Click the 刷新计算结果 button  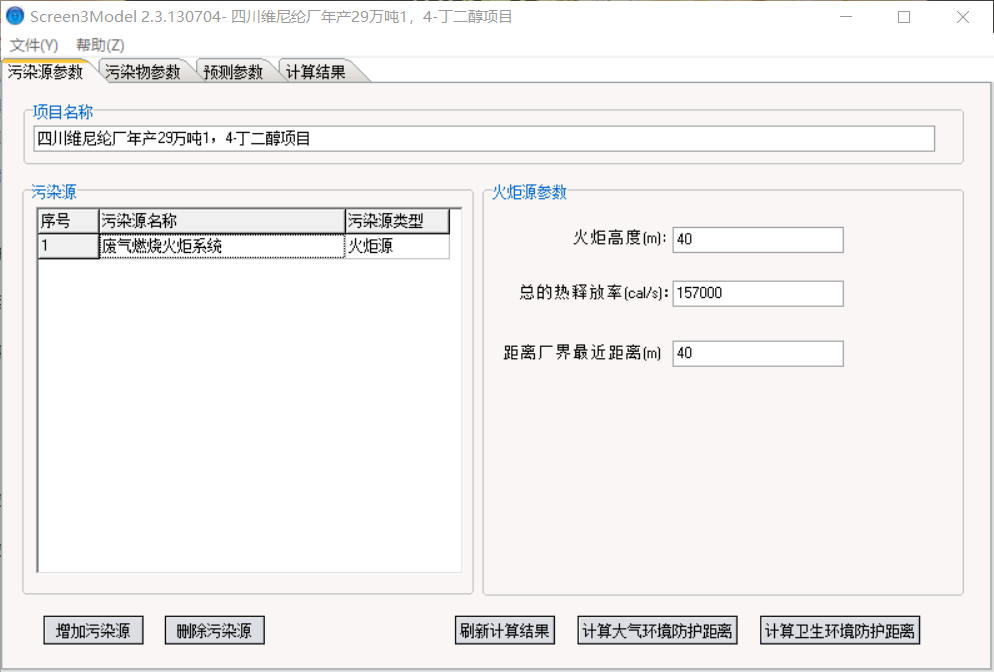point(505,630)
